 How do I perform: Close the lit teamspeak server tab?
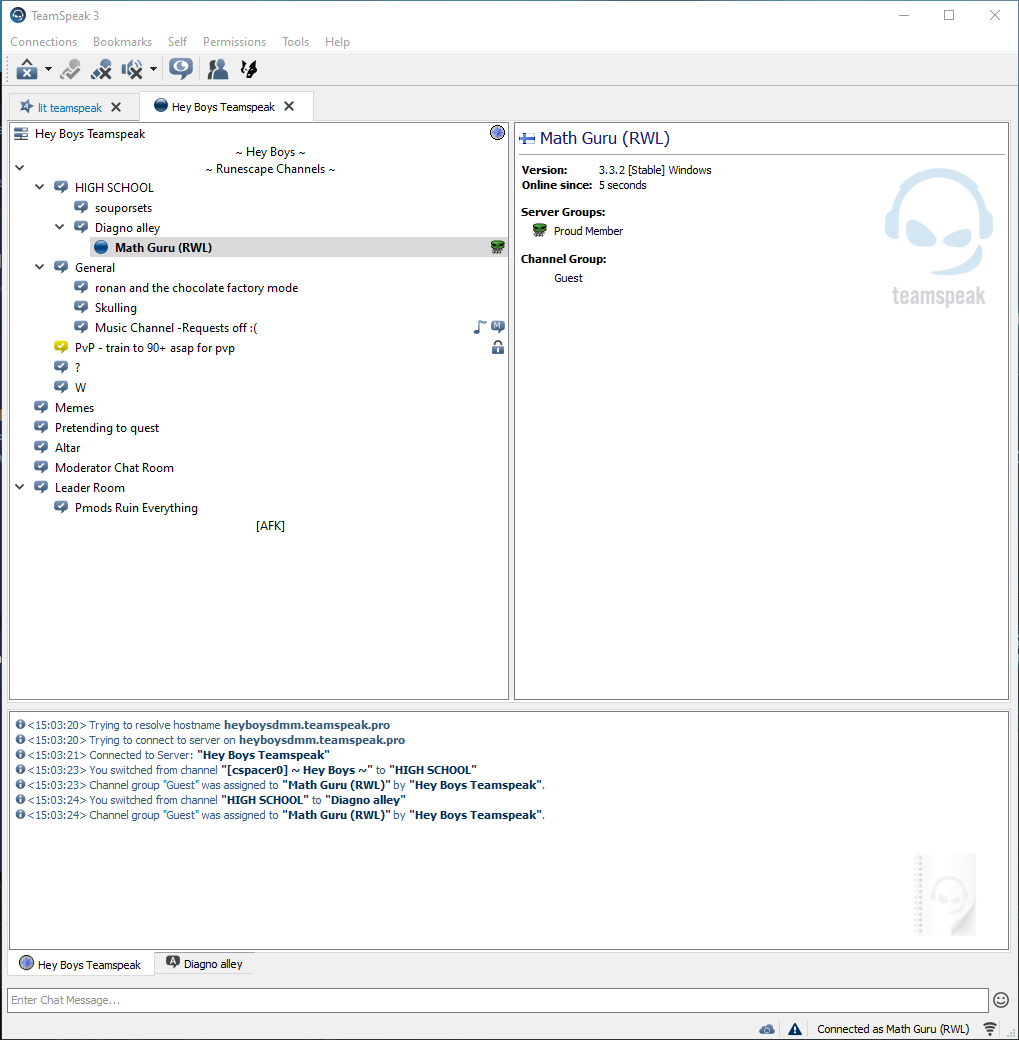click(116, 107)
